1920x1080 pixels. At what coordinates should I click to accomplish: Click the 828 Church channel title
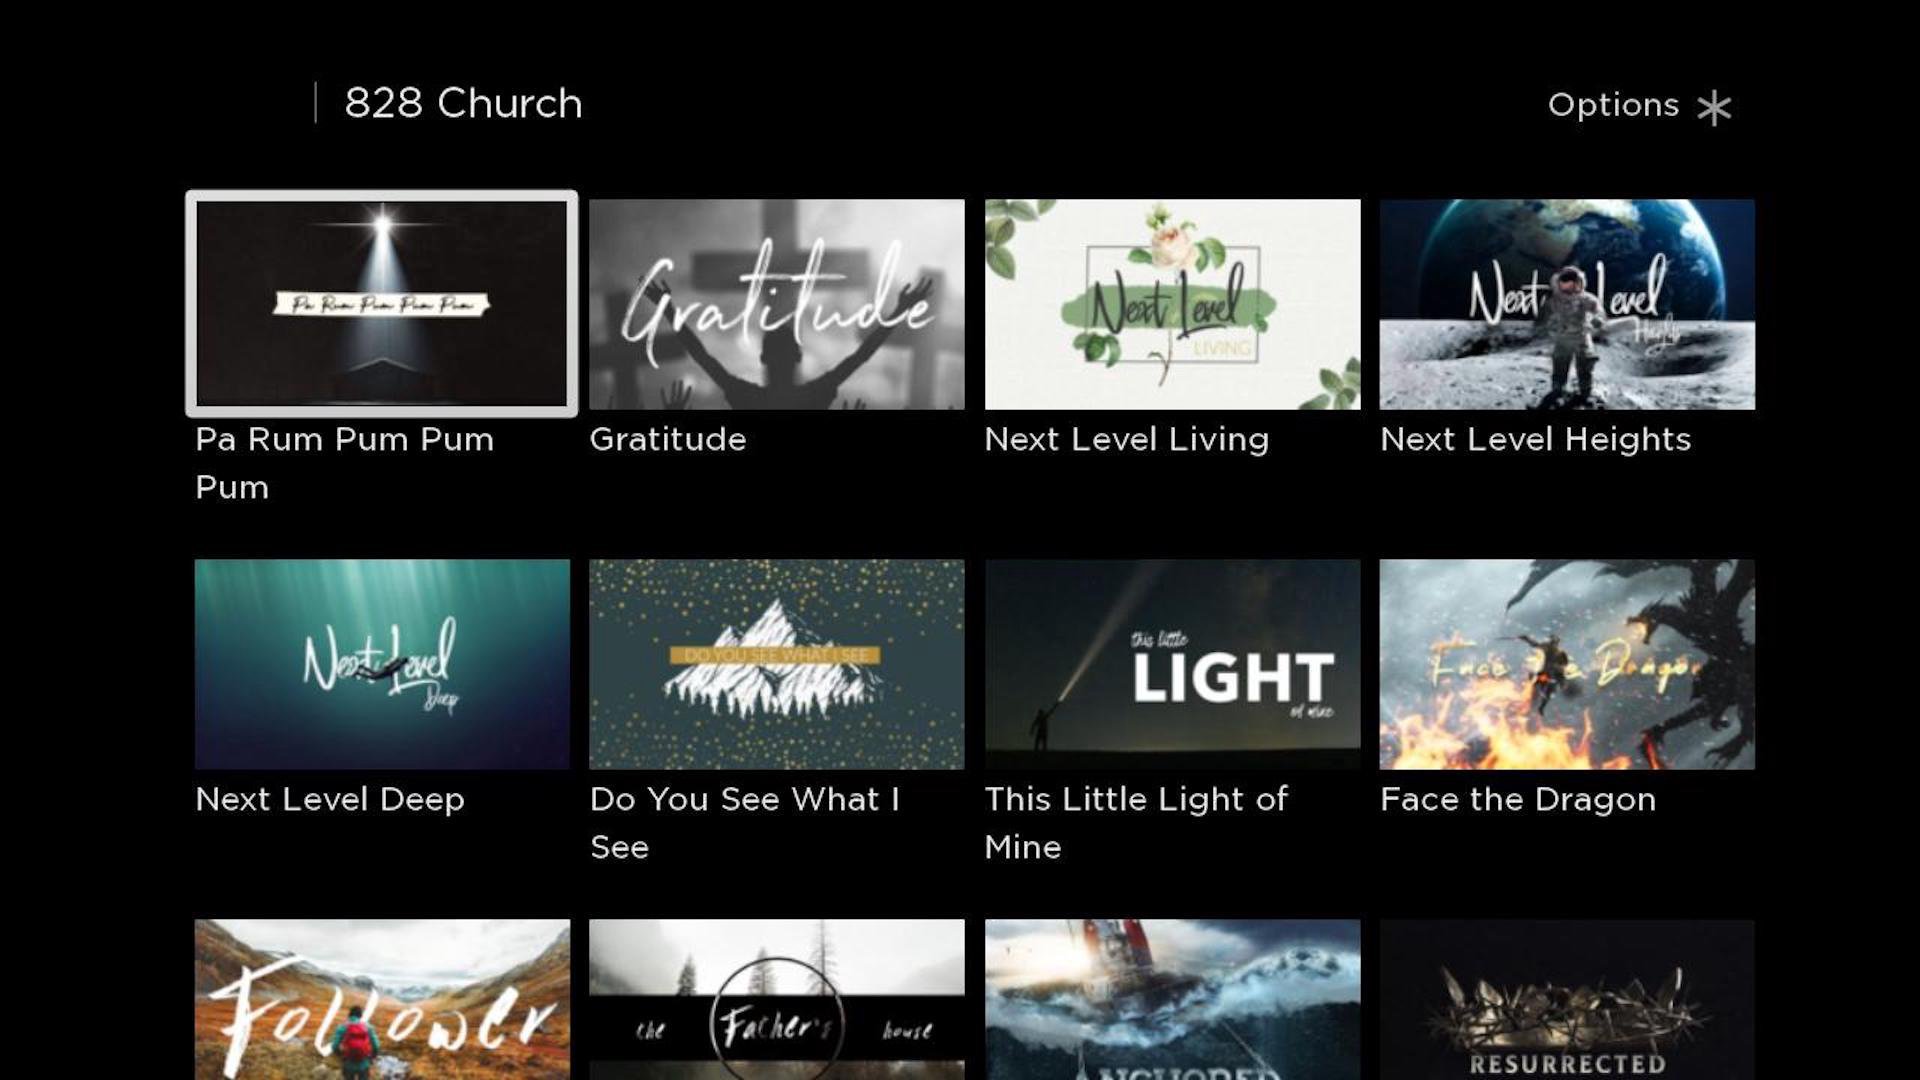[x=463, y=103]
